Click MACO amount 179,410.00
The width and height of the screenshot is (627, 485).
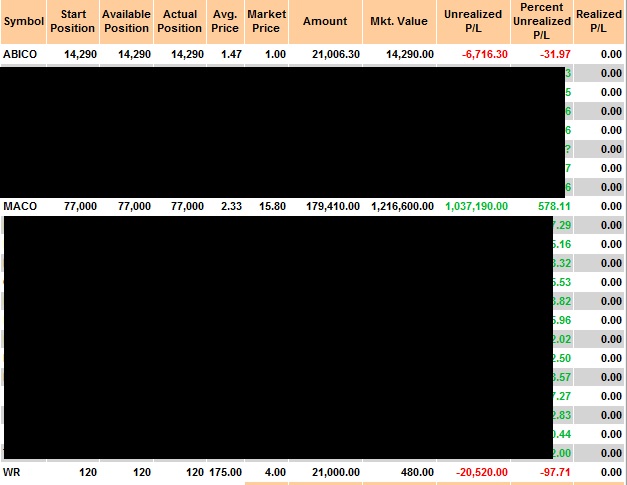coord(333,206)
